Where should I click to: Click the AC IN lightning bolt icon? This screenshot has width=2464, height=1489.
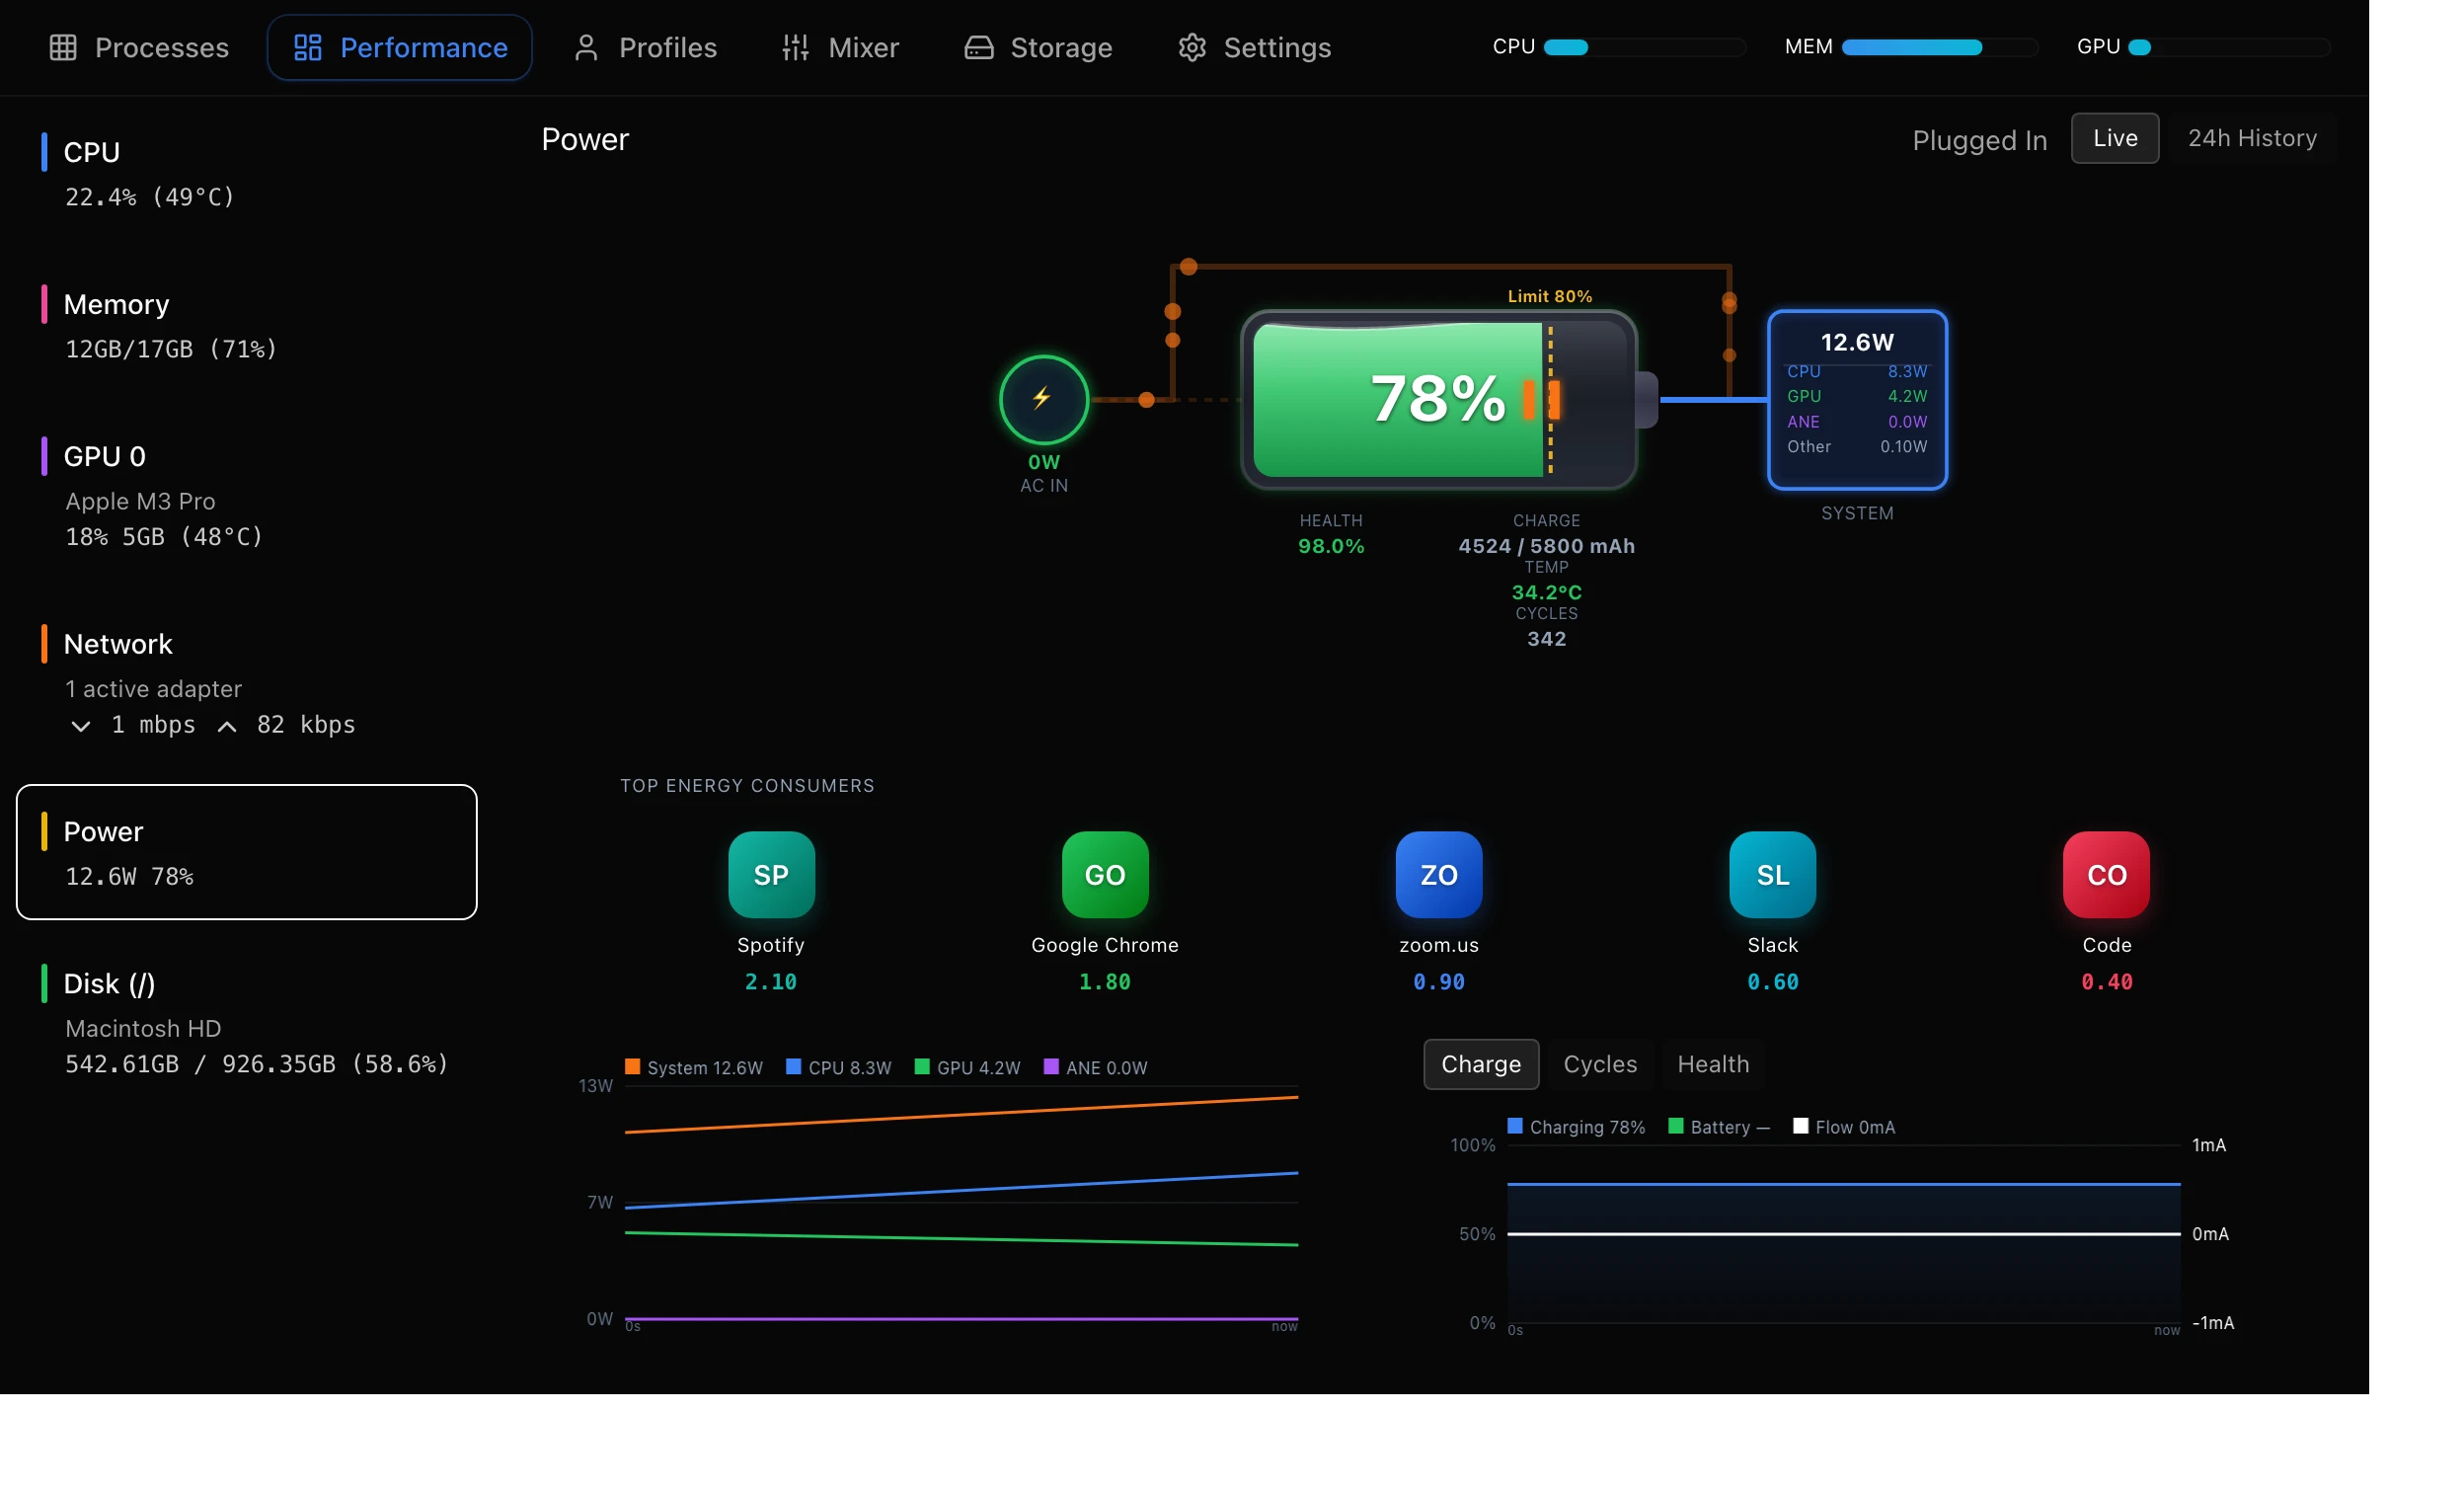click(x=1043, y=399)
